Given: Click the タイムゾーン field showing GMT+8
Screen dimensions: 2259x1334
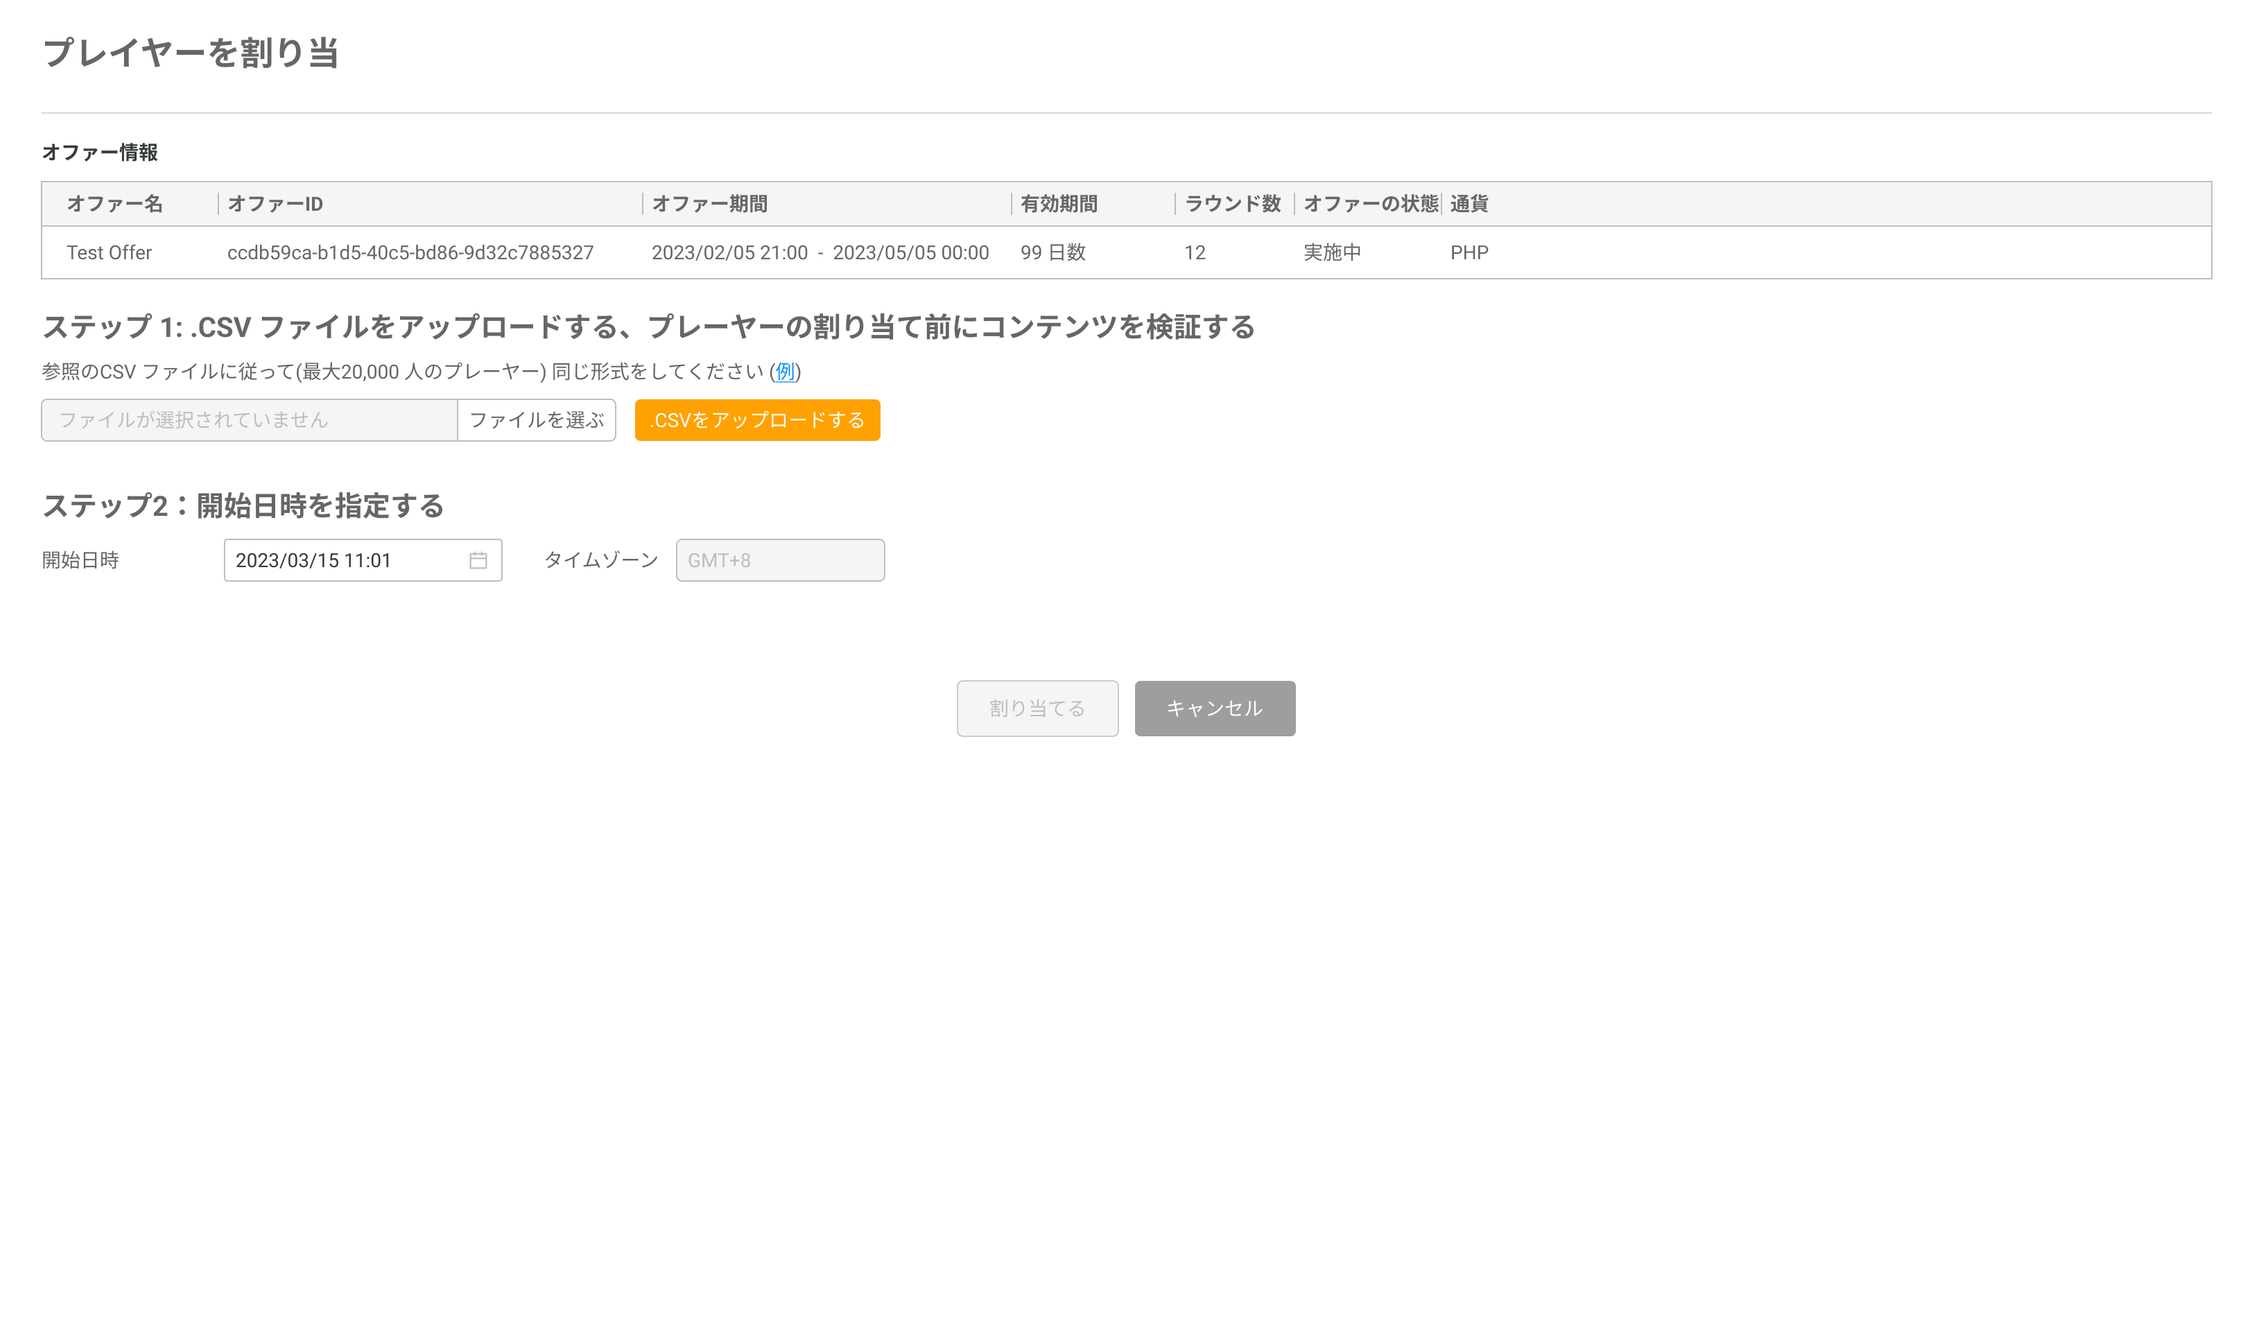Looking at the screenshot, I should (x=779, y=560).
